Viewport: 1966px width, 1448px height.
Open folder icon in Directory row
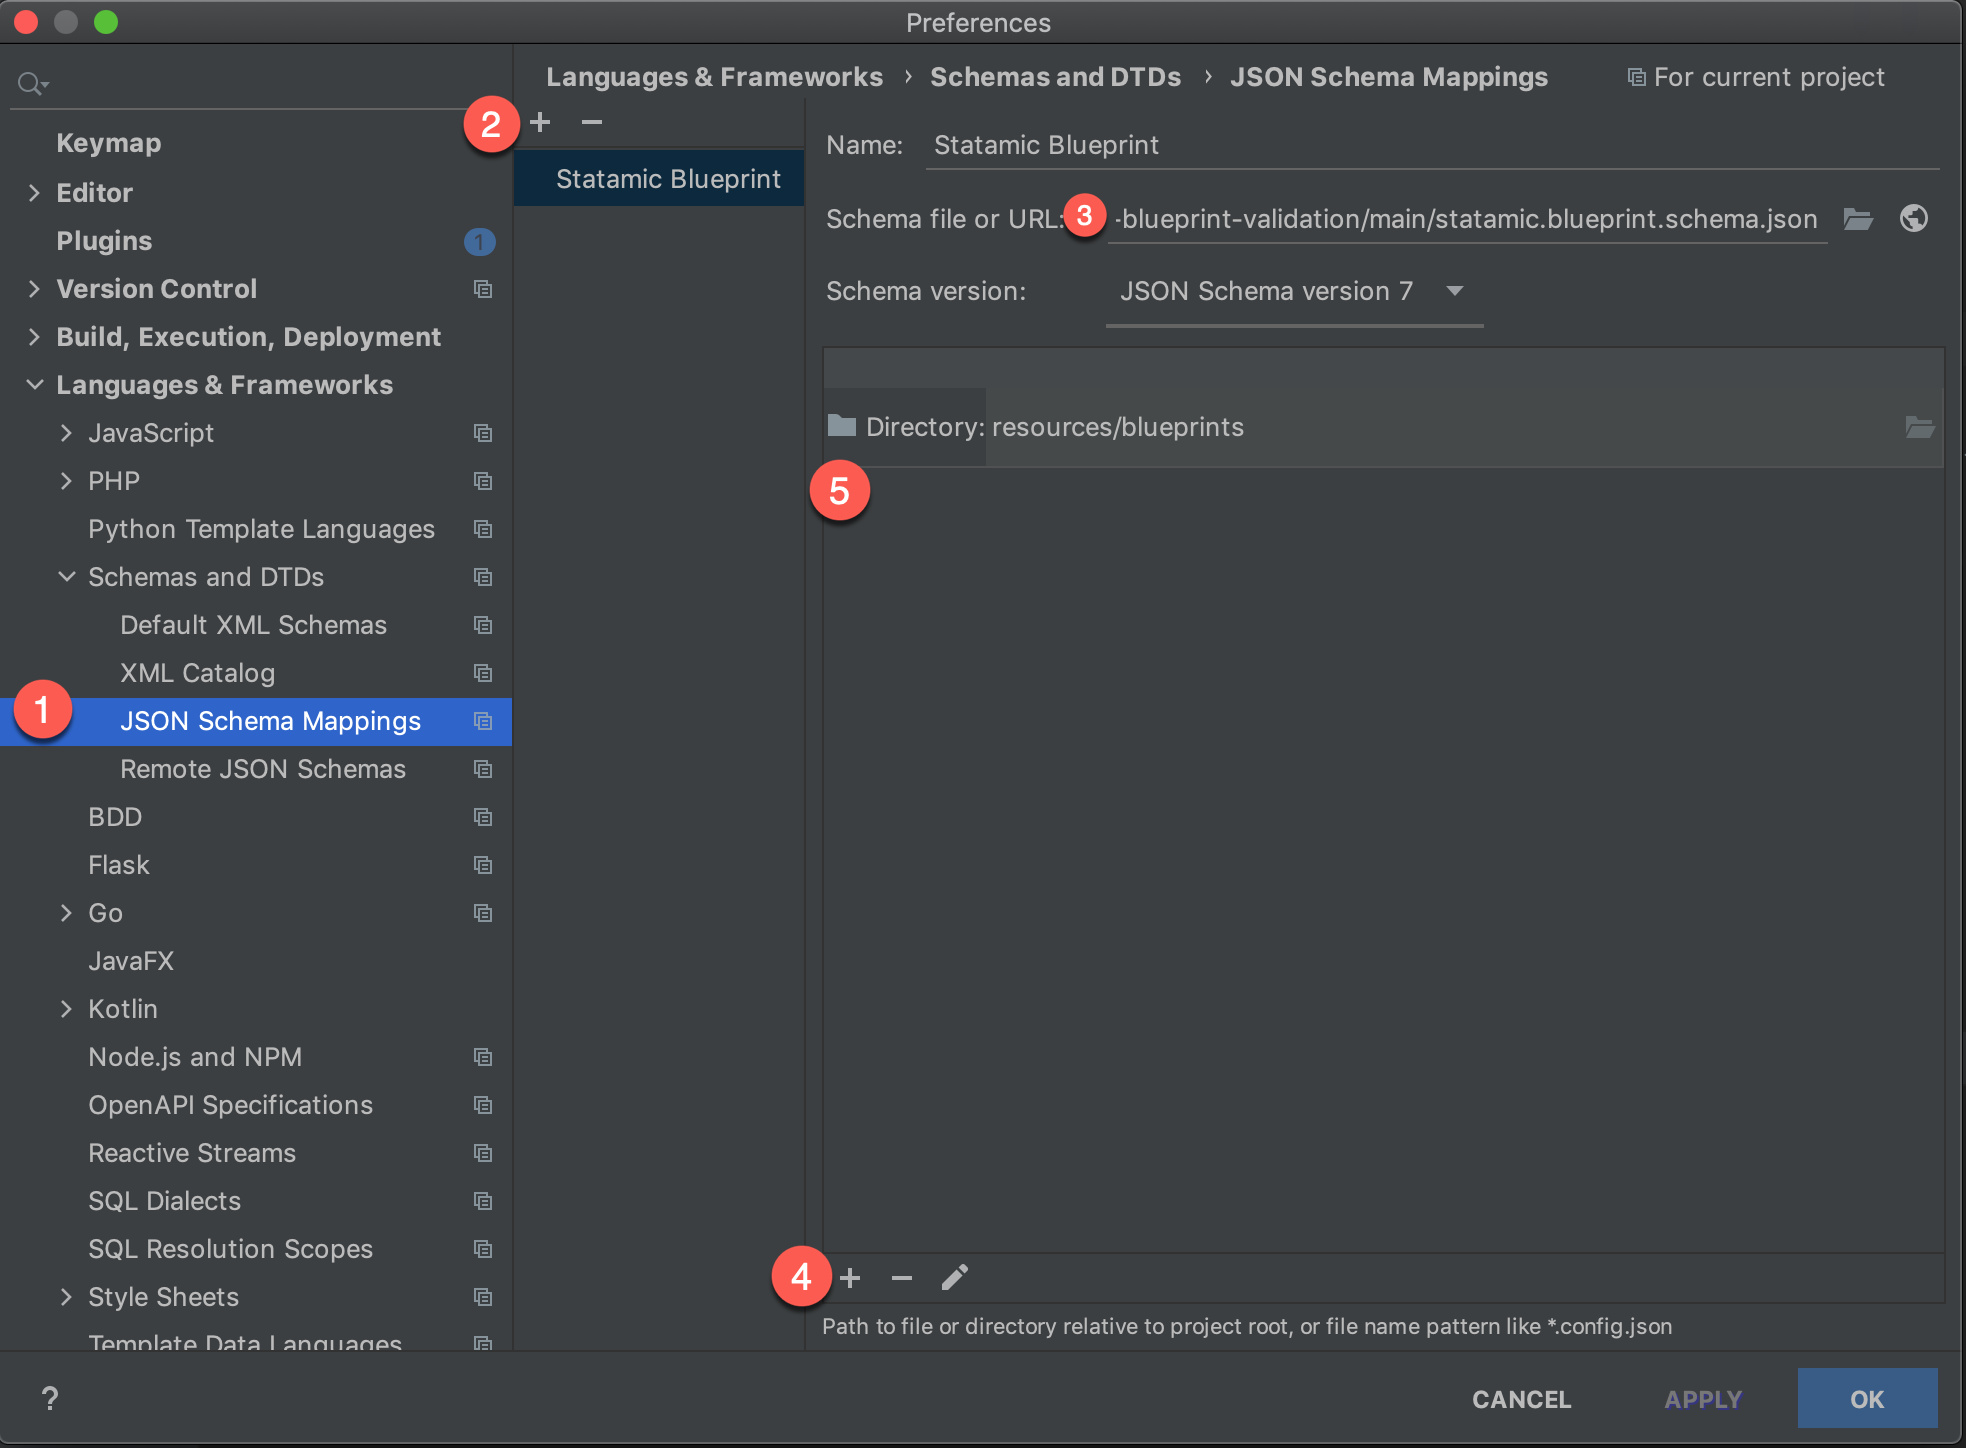1919,428
